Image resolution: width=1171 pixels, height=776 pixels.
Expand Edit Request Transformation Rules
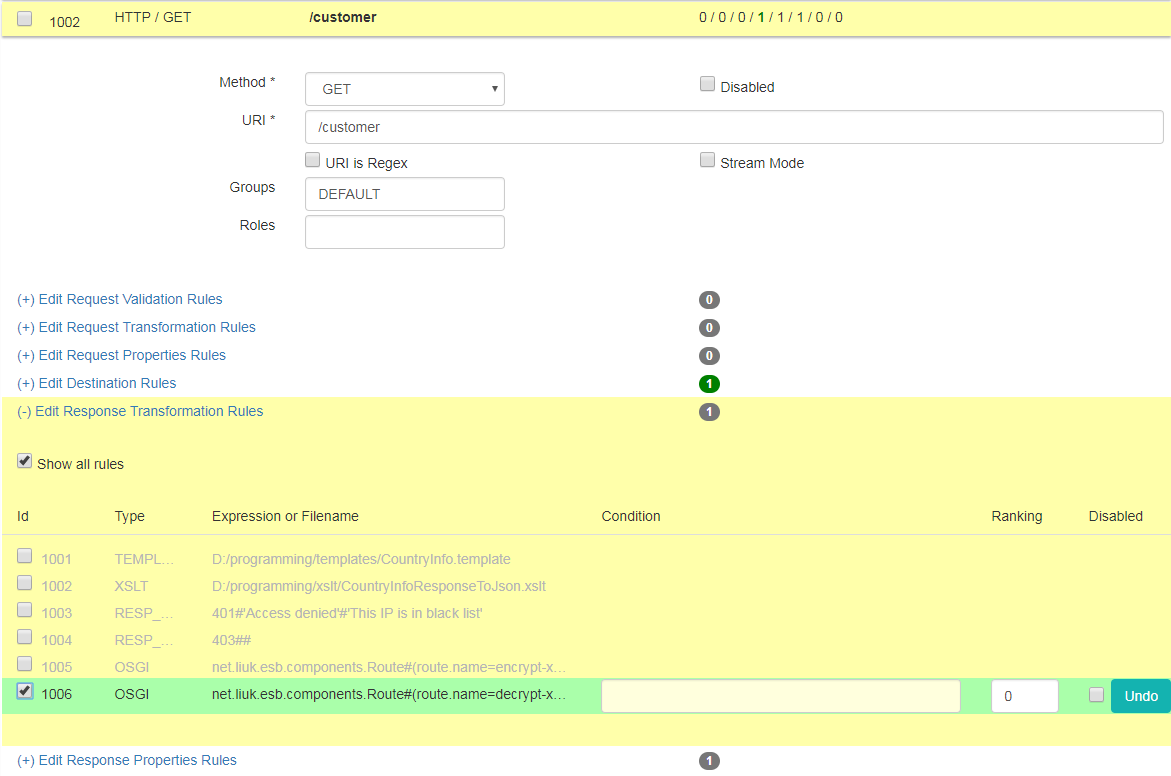pos(136,327)
